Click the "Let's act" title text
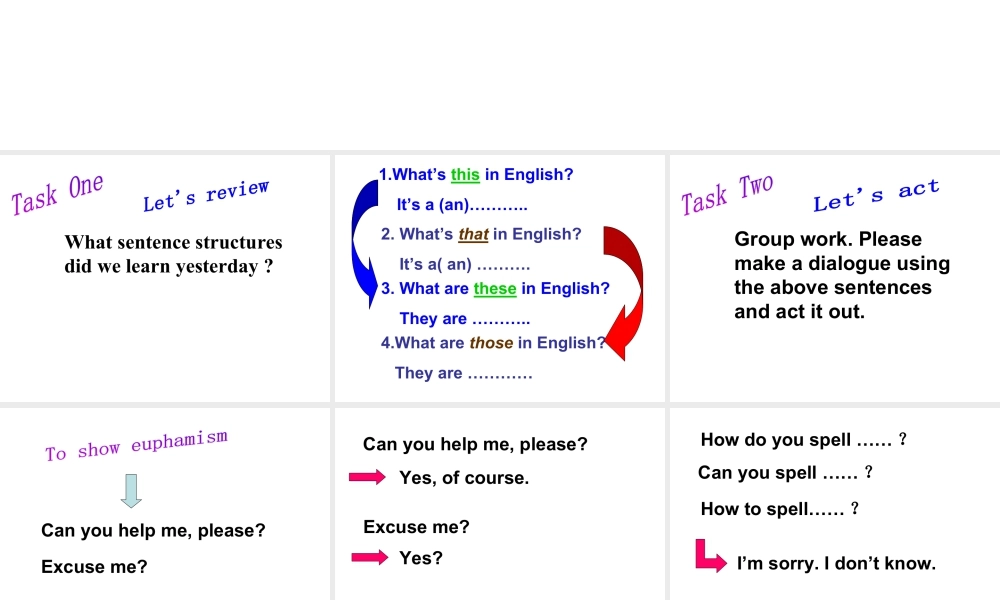The image size is (1000, 600). pyautogui.click(x=876, y=196)
